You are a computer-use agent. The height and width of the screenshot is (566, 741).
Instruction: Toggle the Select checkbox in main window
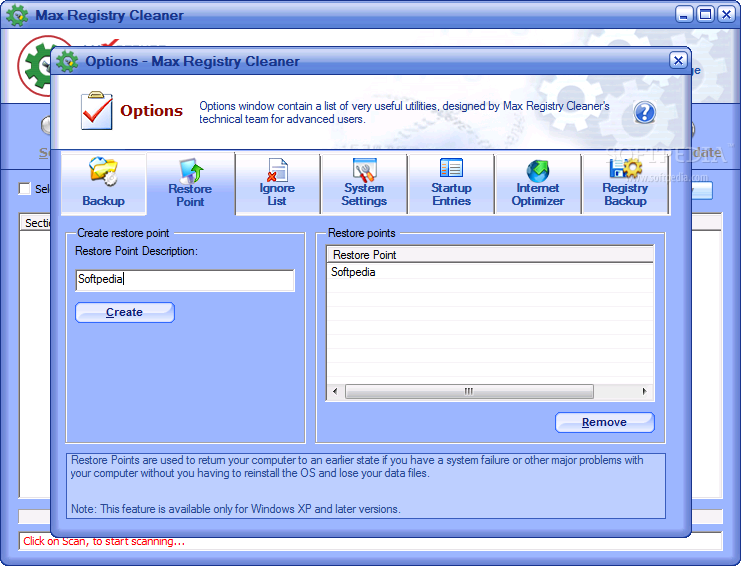[25, 189]
